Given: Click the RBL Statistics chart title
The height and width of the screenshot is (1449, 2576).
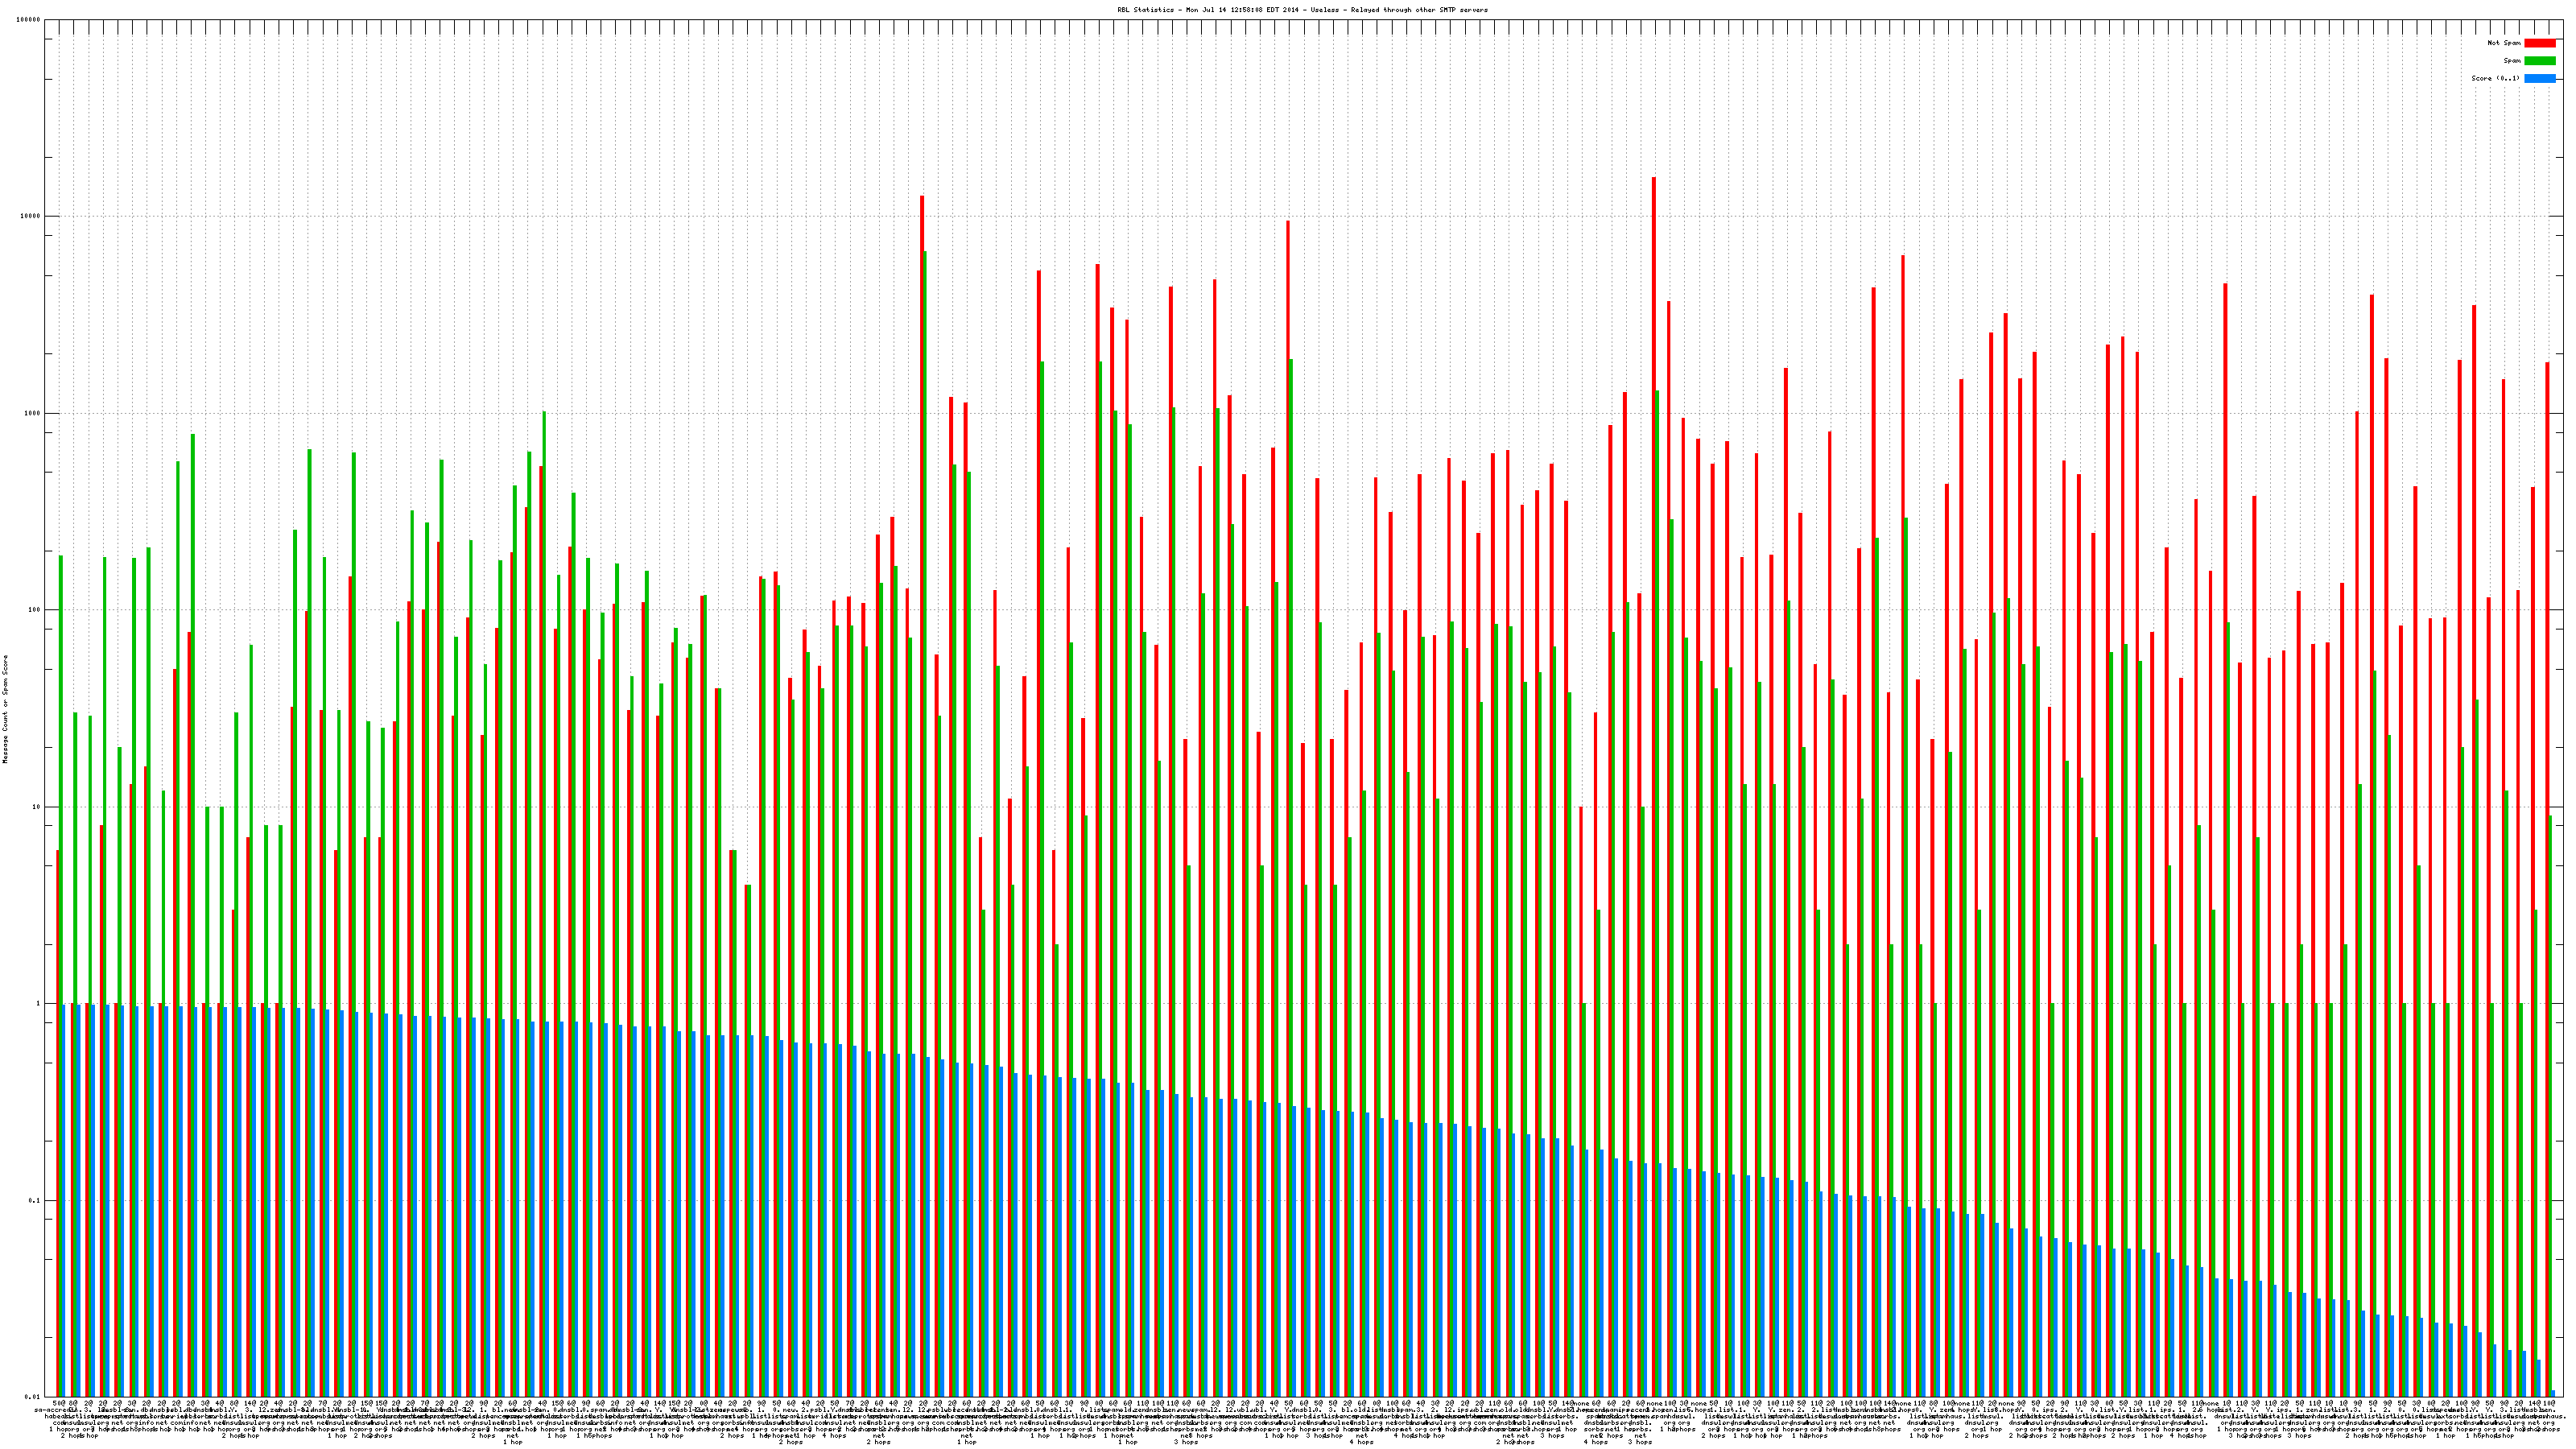Looking at the screenshot, I should (x=1302, y=10).
